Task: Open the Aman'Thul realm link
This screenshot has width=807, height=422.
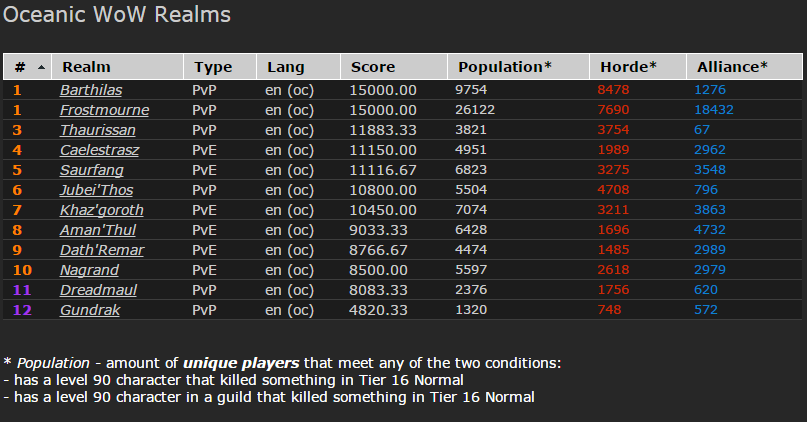Action: 98,230
